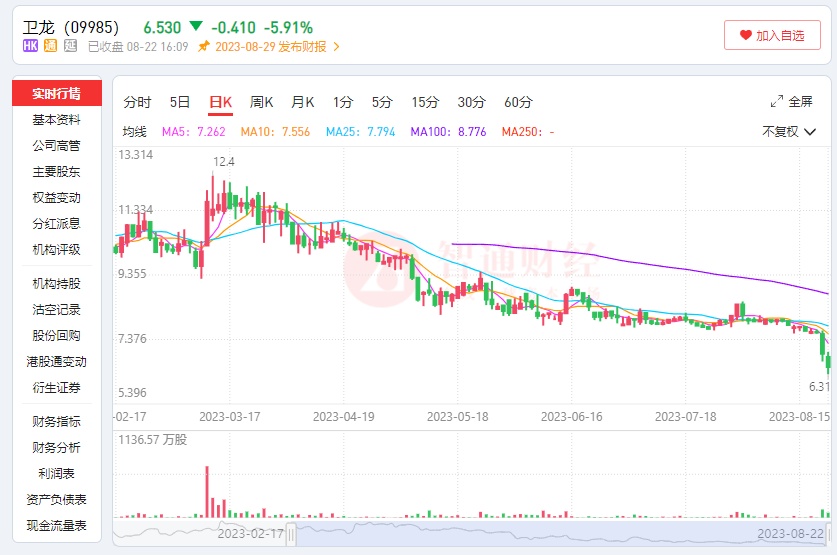The image size is (837, 555).
Task: Open 机构持股 in the sidebar
Action: (x=57, y=283)
